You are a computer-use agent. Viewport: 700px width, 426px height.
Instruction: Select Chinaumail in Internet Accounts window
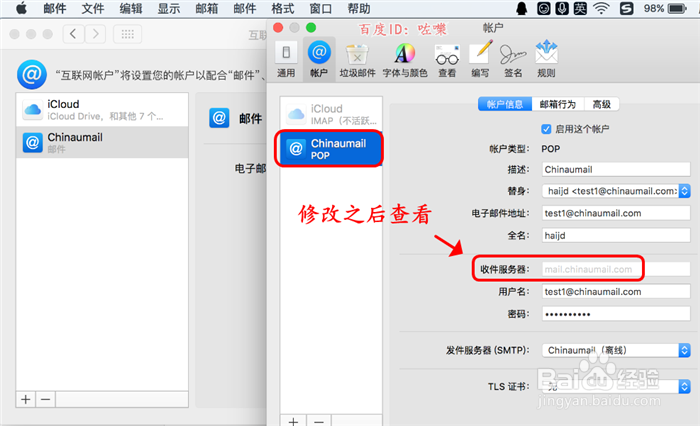pos(102,142)
